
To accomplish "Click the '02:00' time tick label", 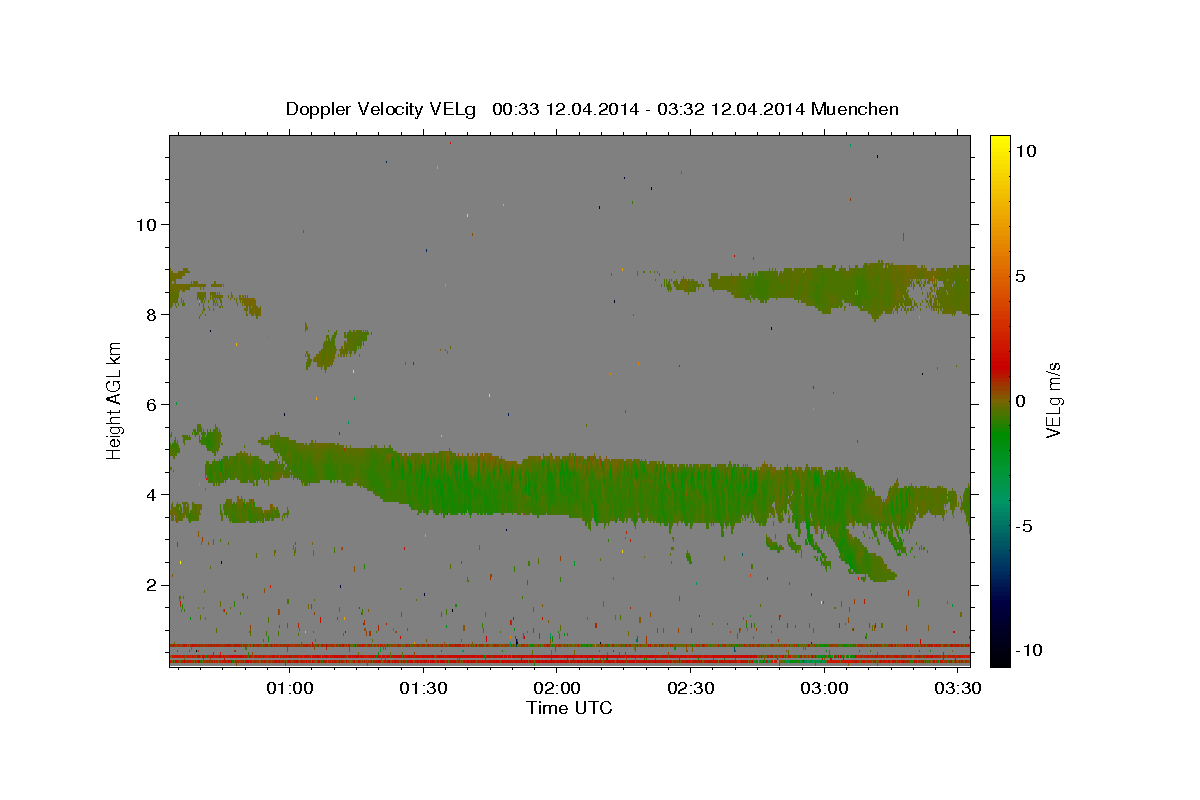I will [557, 689].
